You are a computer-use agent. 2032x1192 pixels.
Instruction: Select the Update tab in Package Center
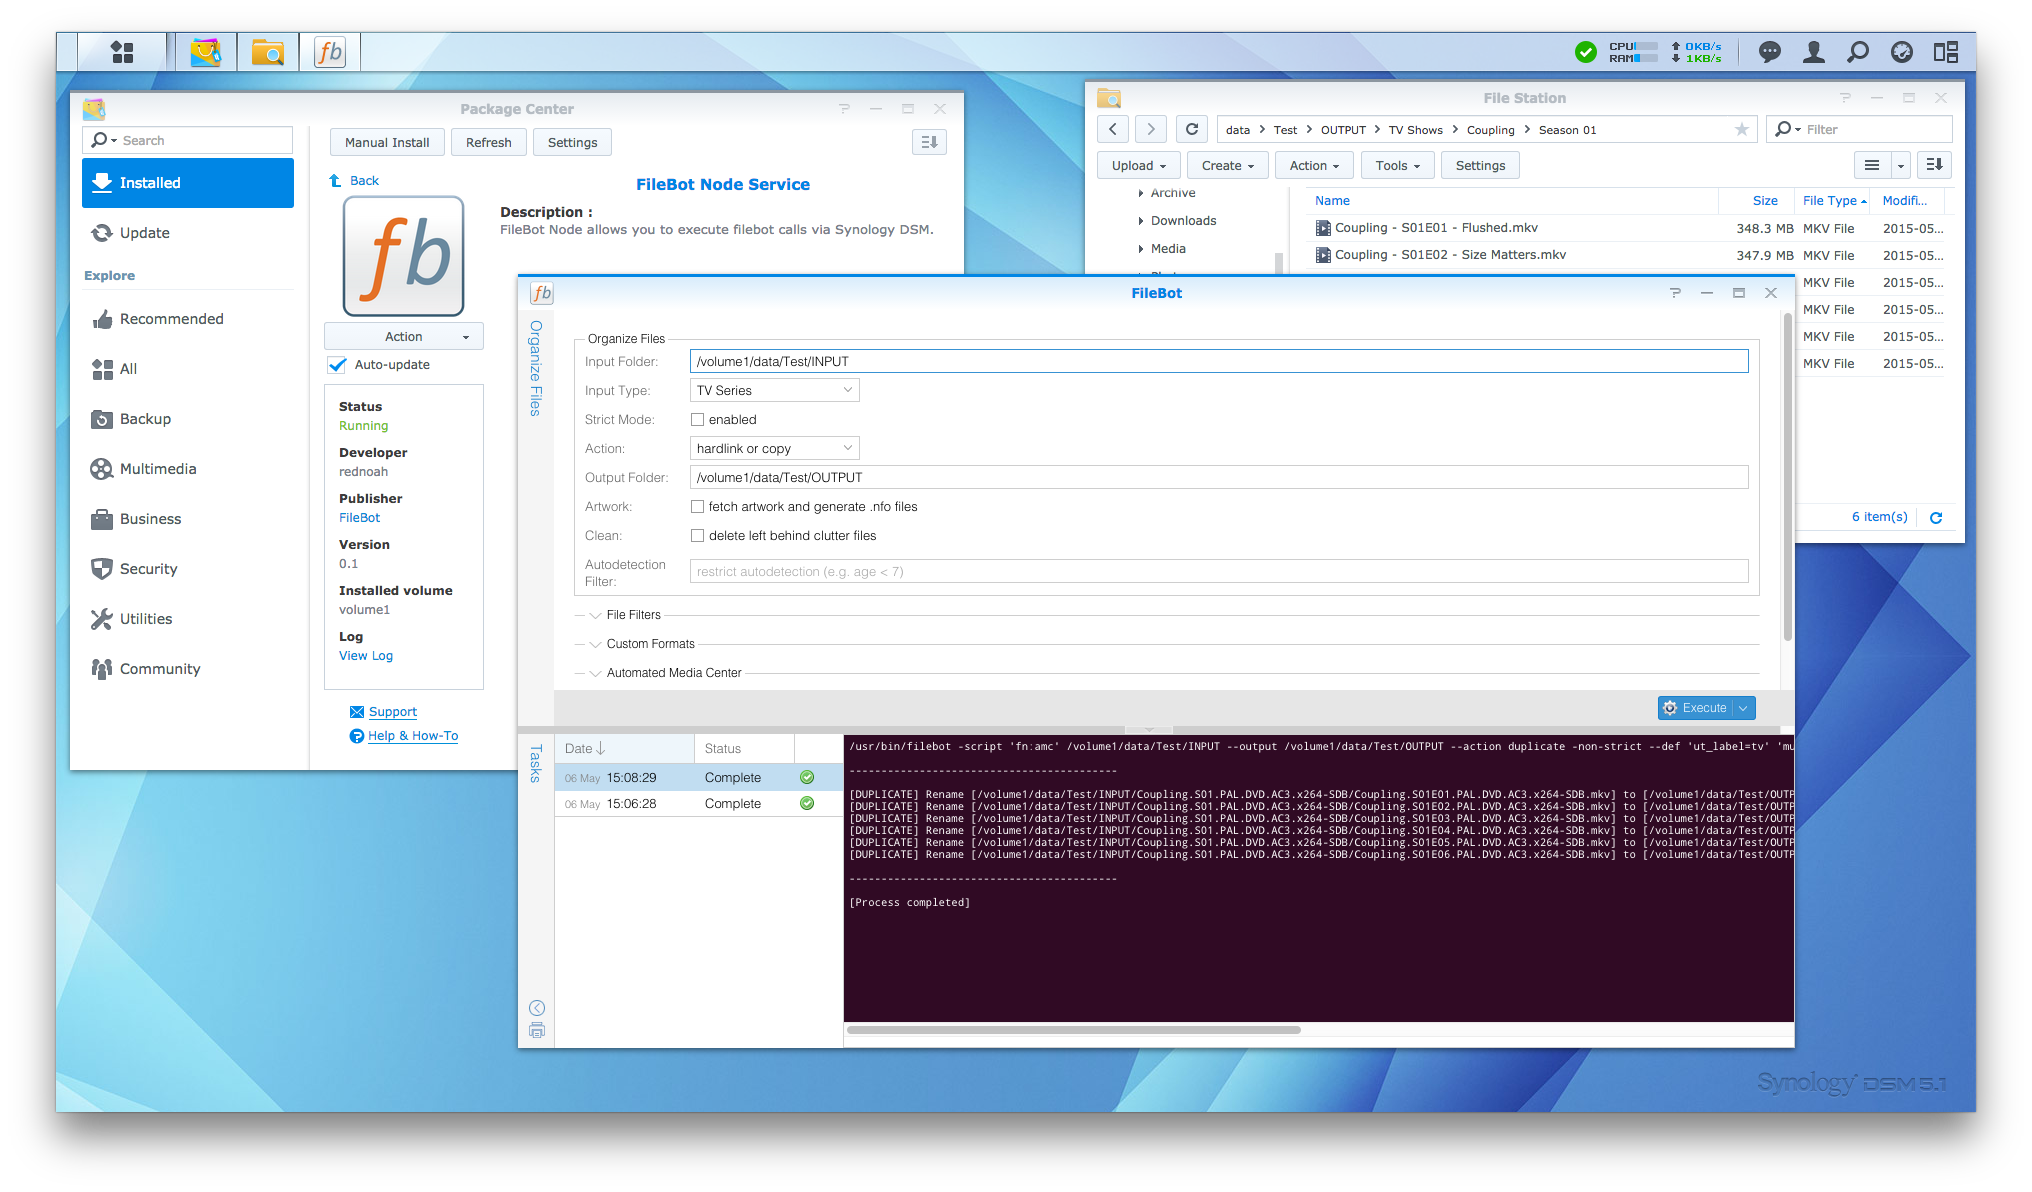(145, 233)
